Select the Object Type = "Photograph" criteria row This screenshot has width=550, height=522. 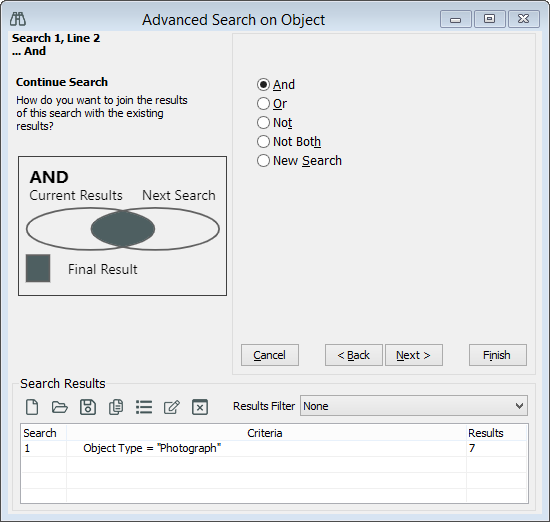pyautogui.click(x=266, y=448)
